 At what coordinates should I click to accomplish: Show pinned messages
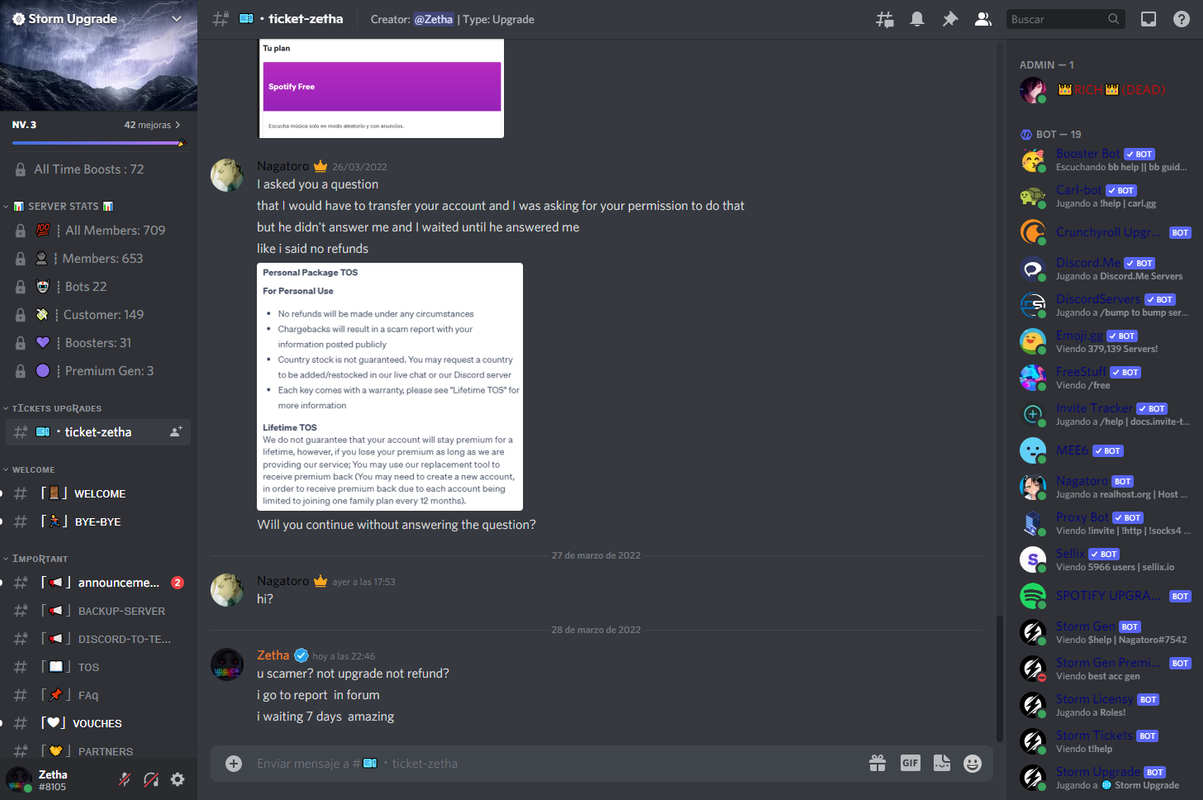tap(950, 19)
